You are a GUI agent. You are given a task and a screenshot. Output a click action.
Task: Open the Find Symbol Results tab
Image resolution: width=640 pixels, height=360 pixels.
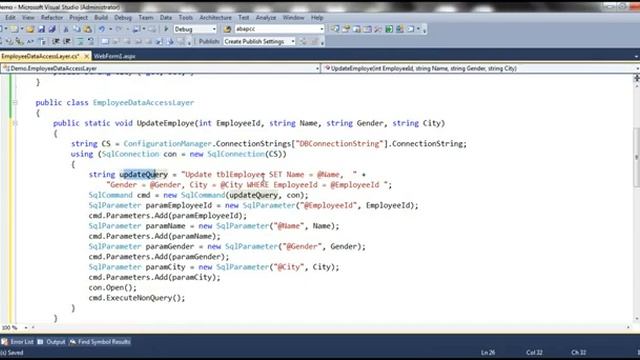pyautogui.click(x=100, y=342)
